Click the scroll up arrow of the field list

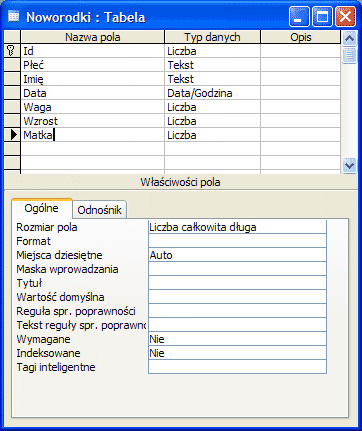click(349, 39)
